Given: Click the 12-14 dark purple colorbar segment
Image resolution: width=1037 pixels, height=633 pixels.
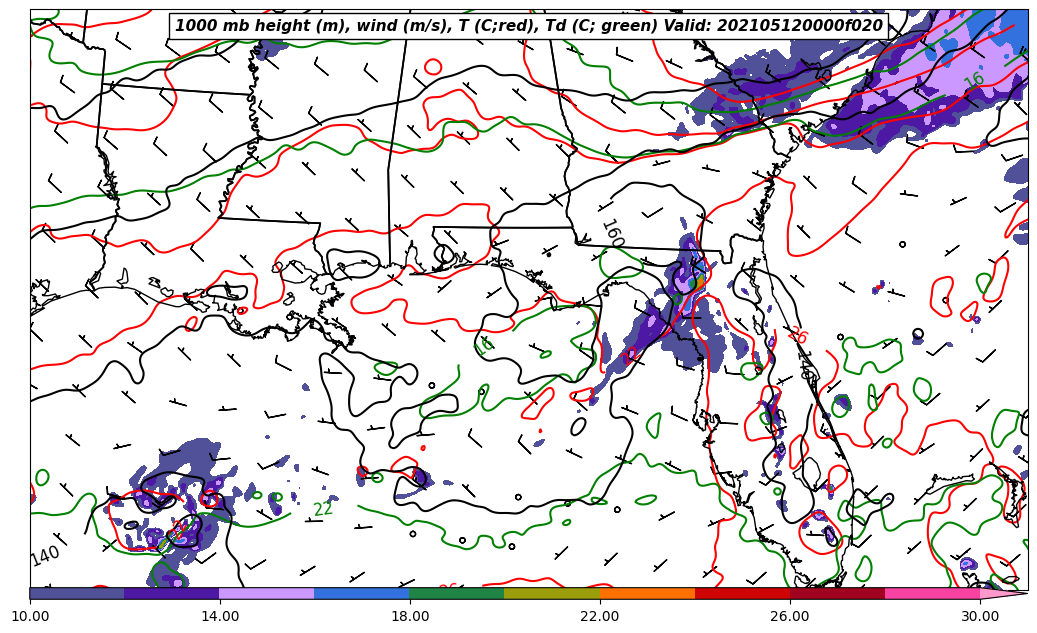Looking at the screenshot, I should pyautogui.click(x=172, y=593).
